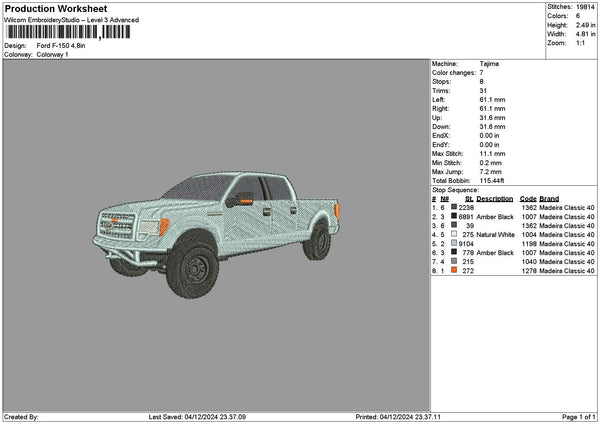Select the Max Stitch value 11.1 mm
Image resolution: width=600 pixels, height=424 pixels.
[492, 153]
